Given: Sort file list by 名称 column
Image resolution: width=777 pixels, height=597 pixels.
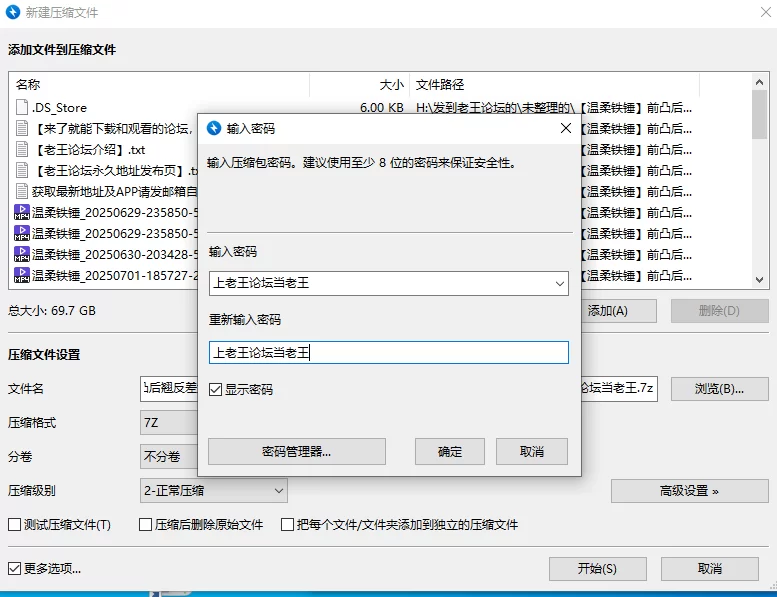Looking at the screenshot, I should (160, 85).
